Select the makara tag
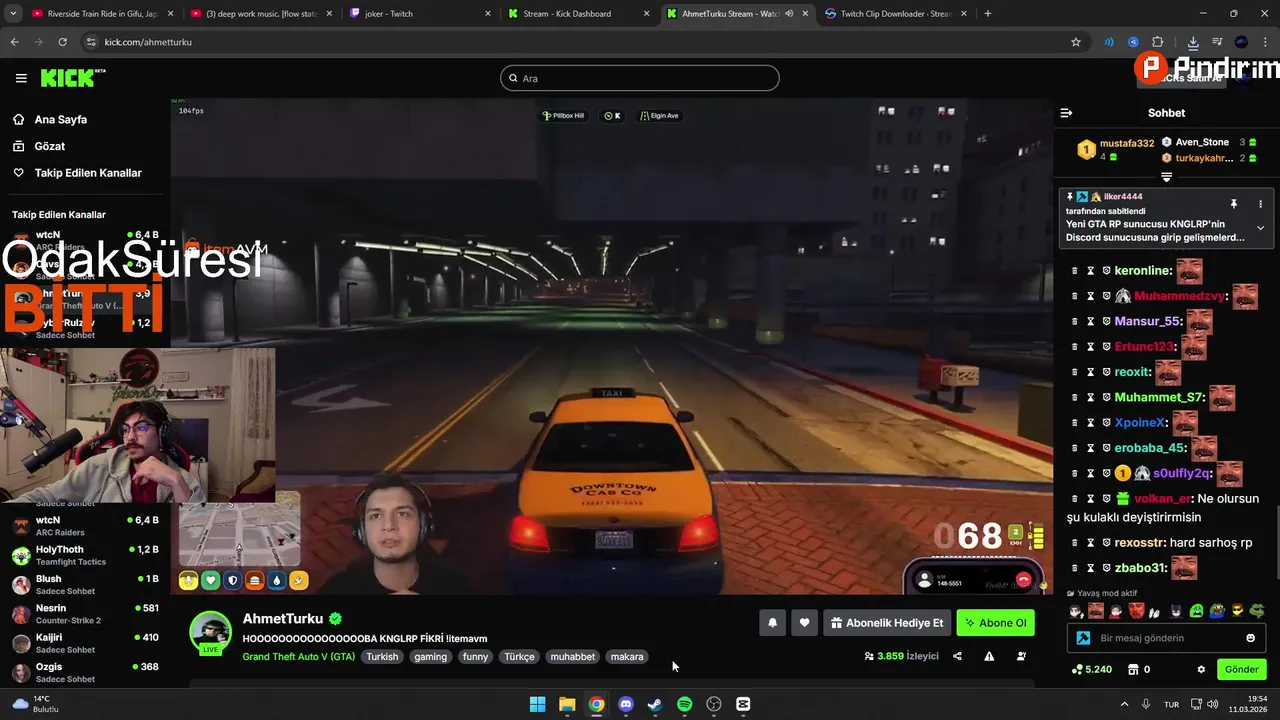This screenshot has height=720, width=1280. 627,657
